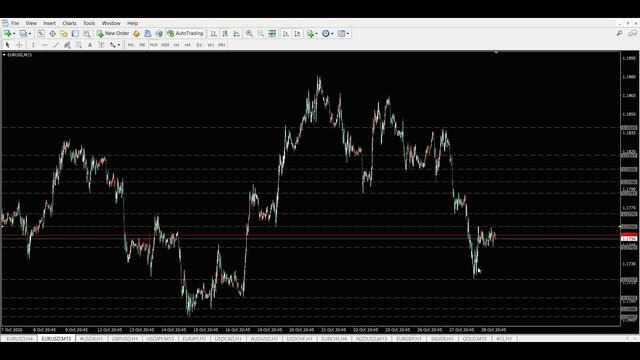
Task: Switch to H4 timeframe
Action: [188, 45]
